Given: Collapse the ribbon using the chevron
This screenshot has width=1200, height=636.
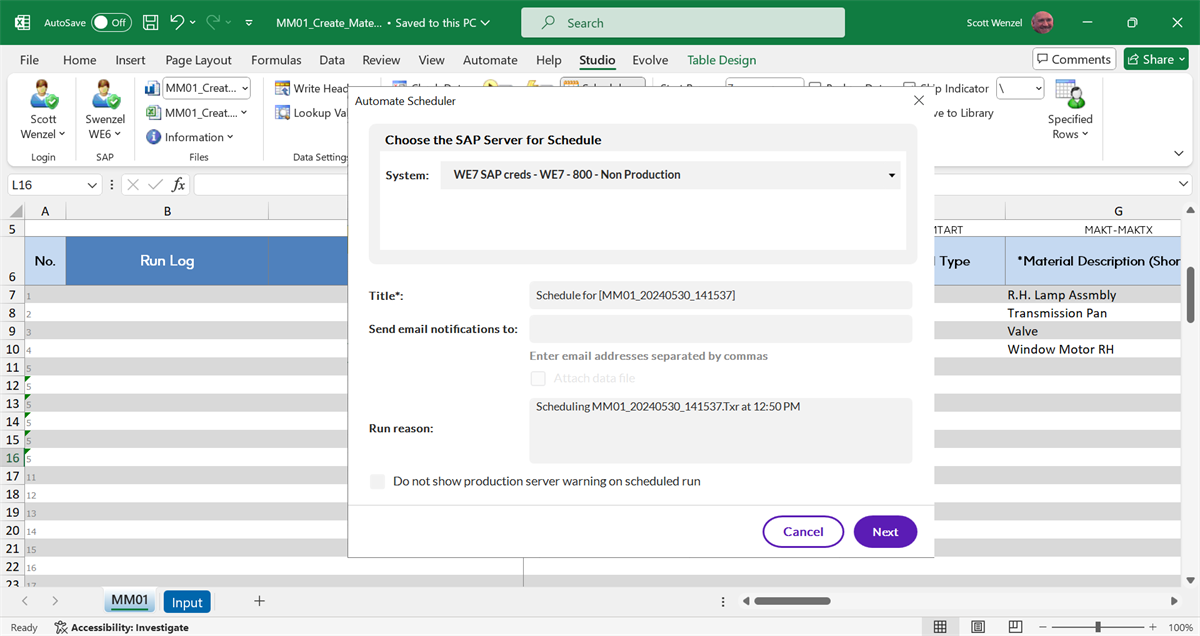Looking at the screenshot, I should point(1178,153).
